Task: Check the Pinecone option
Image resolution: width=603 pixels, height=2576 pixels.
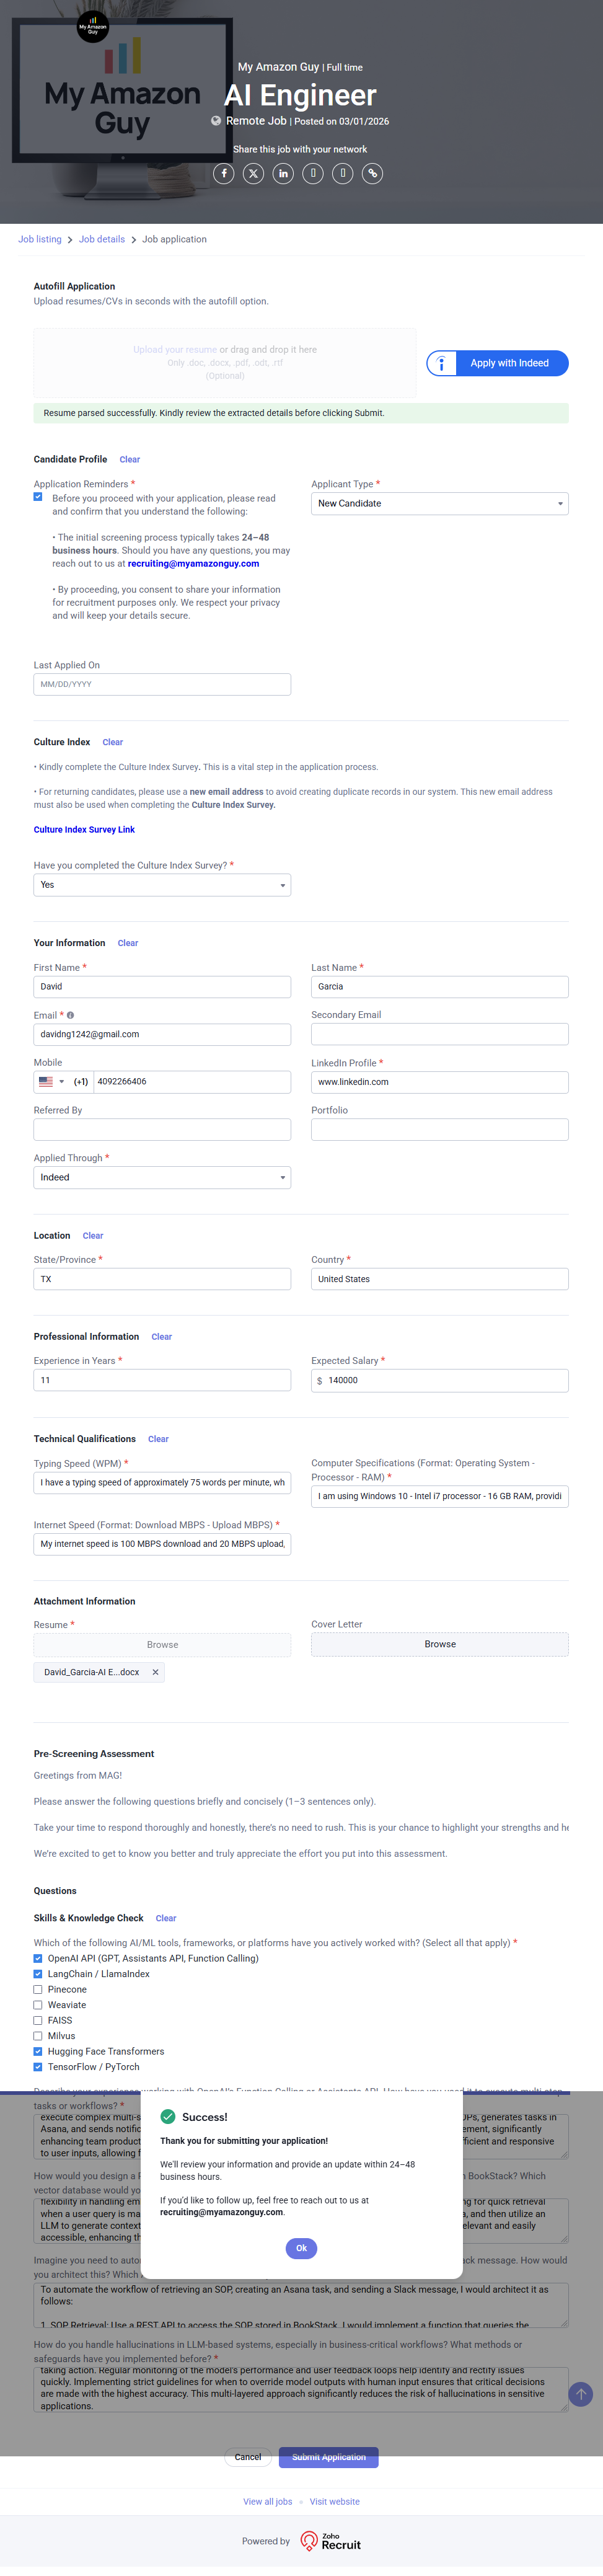Action: click(38, 1989)
